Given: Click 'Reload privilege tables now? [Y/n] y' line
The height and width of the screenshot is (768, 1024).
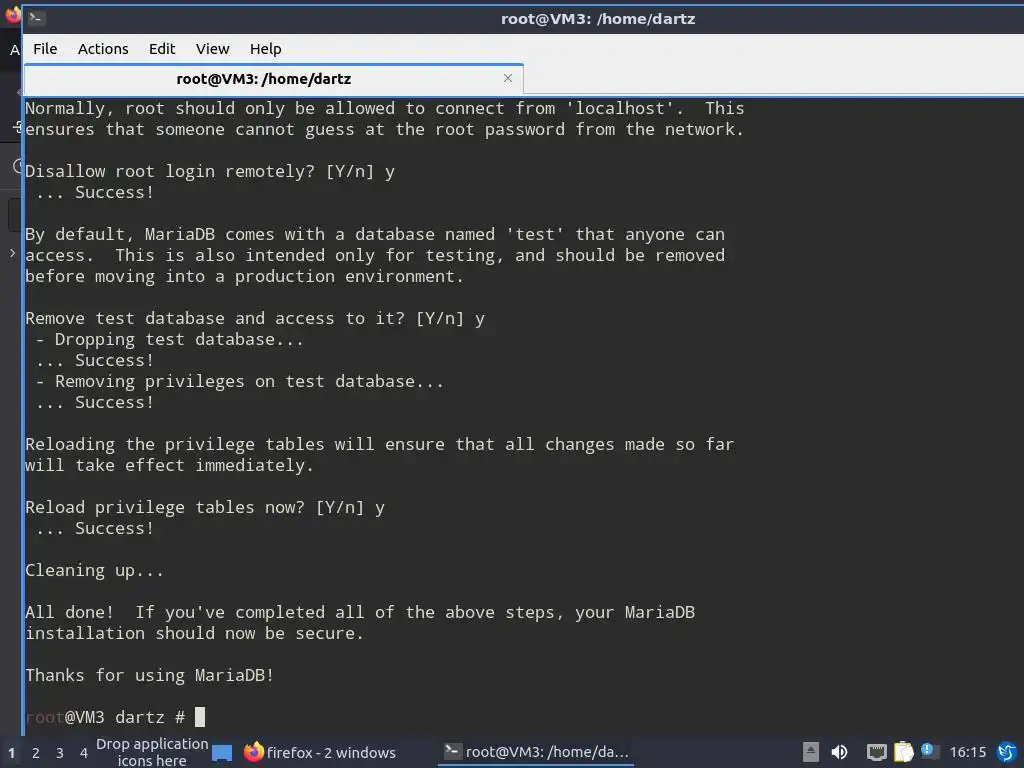Looking at the screenshot, I should tap(205, 507).
